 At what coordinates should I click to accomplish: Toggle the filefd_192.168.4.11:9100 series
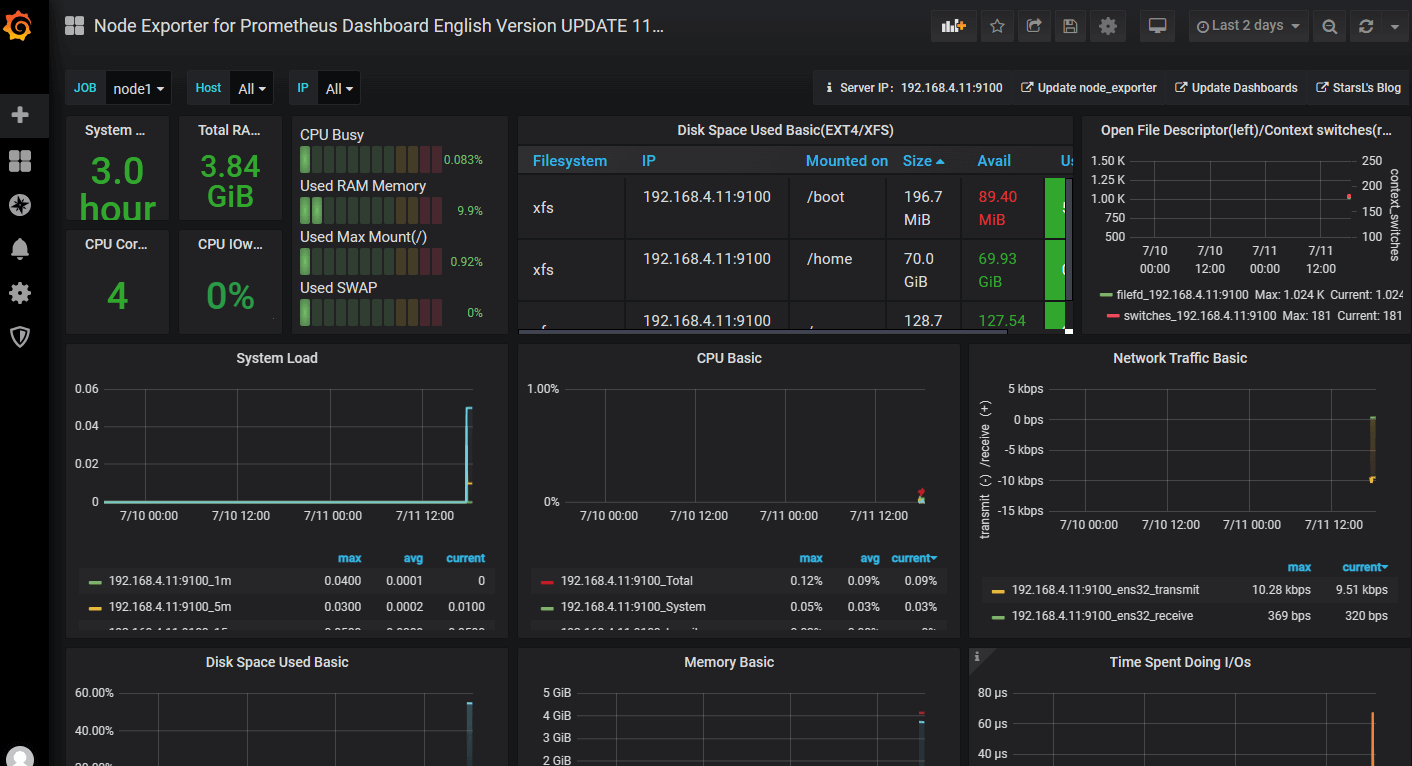pos(1182,295)
